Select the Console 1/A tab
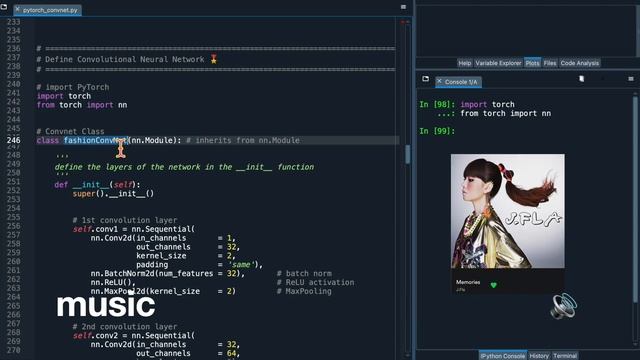Viewport: 640px width, 360px height. [459, 82]
